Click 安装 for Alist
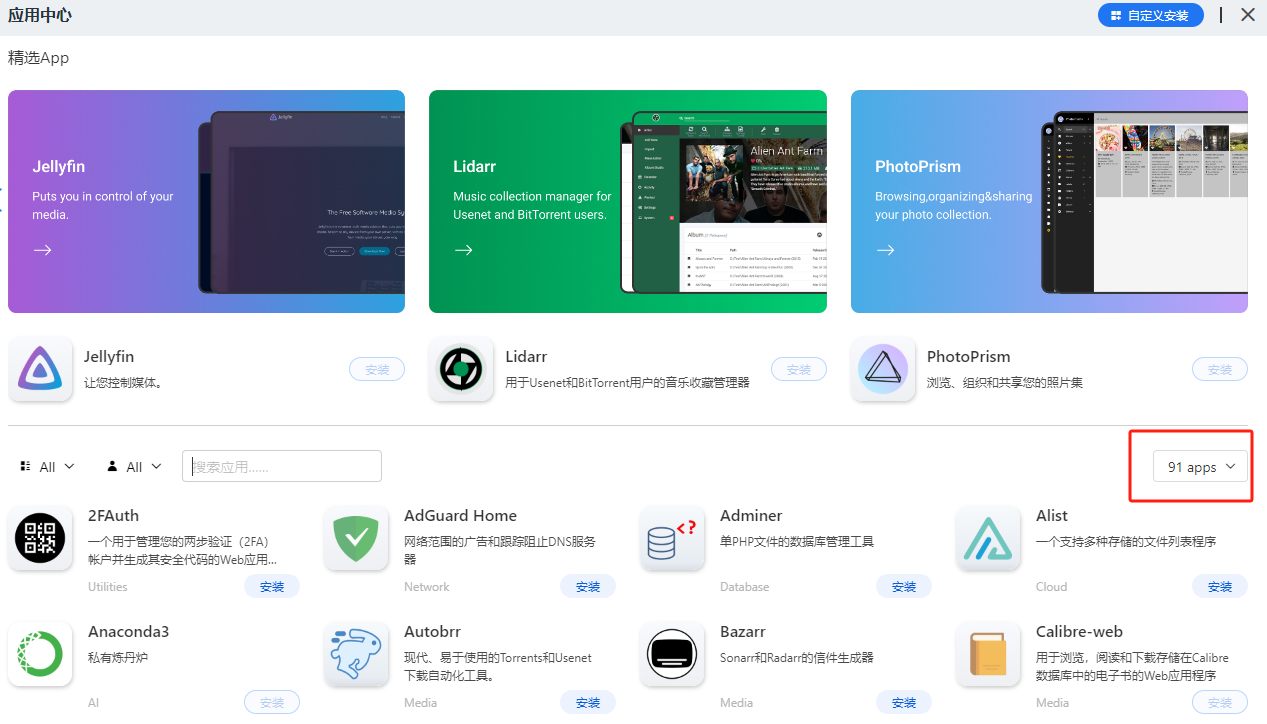The height and width of the screenshot is (724, 1267). point(1220,587)
